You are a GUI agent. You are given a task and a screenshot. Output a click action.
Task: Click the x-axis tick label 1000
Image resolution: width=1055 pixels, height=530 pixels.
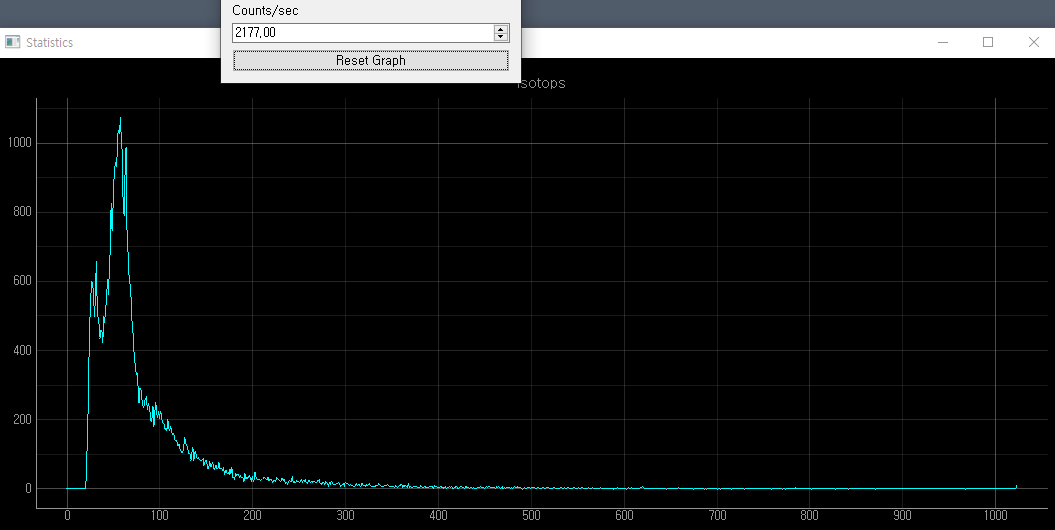click(x=995, y=516)
